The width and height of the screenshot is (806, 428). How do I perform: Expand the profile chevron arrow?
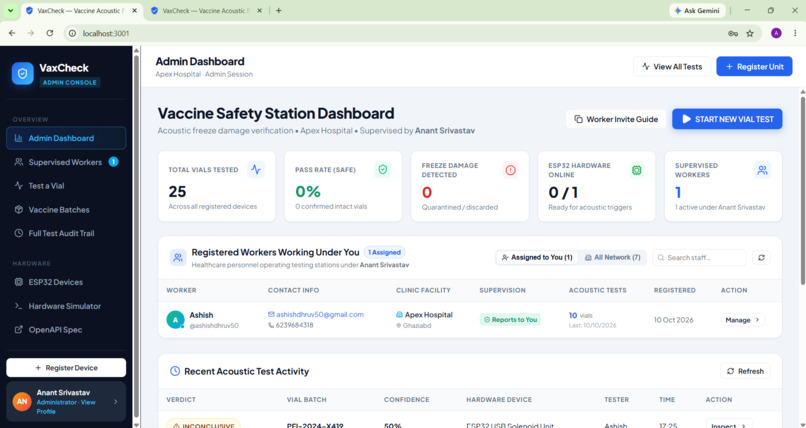pyautogui.click(x=116, y=402)
